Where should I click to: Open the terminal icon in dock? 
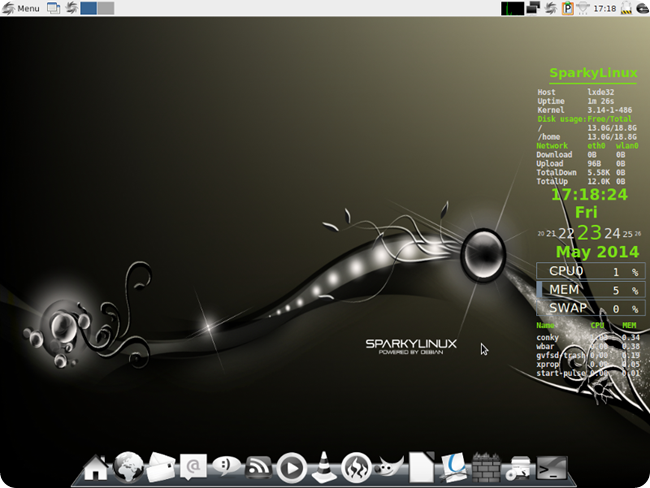click(551, 468)
